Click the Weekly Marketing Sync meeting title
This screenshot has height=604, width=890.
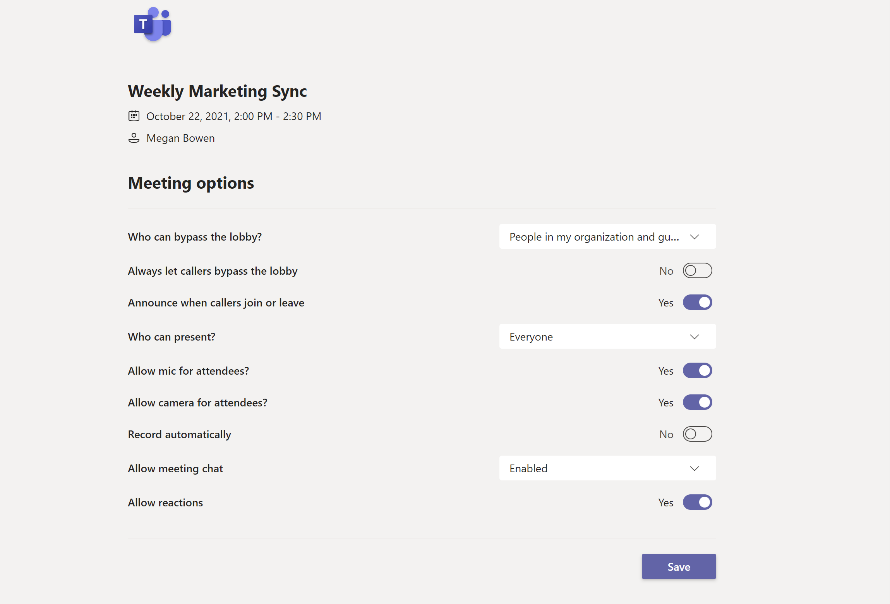(x=217, y=92)
